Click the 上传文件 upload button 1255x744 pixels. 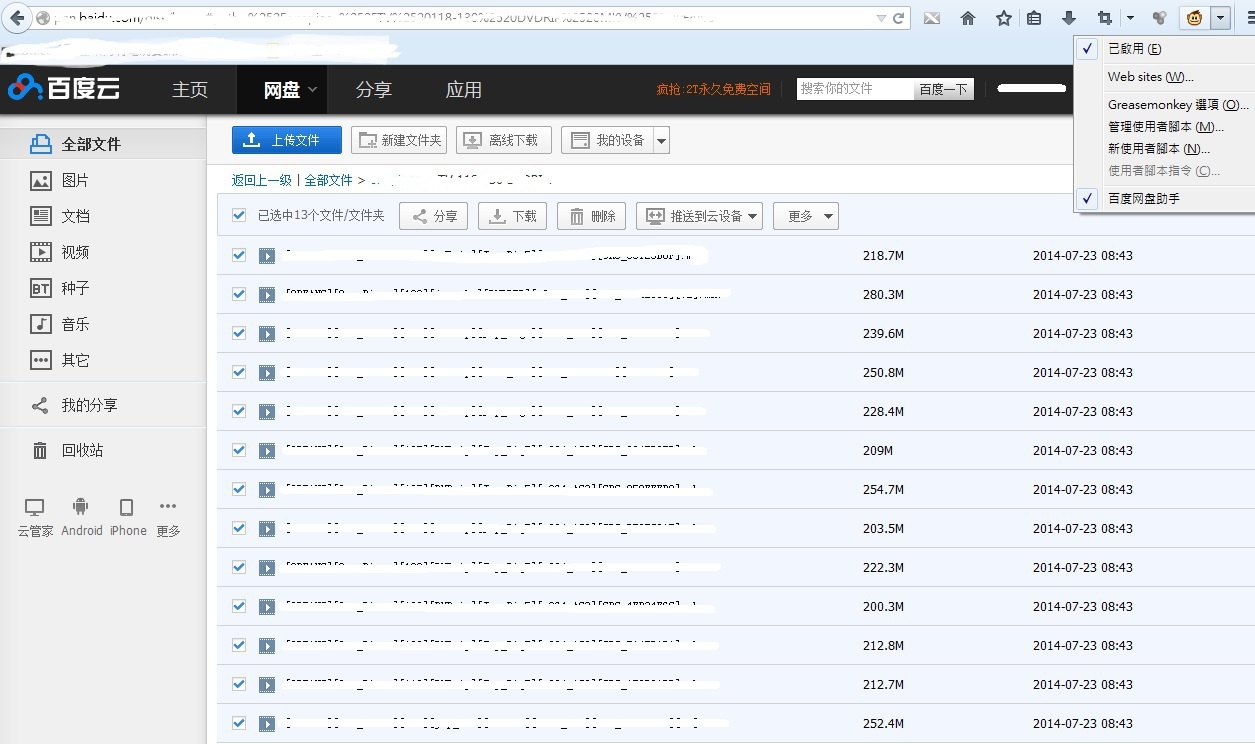pyautogui.click(x=286, y=141)
